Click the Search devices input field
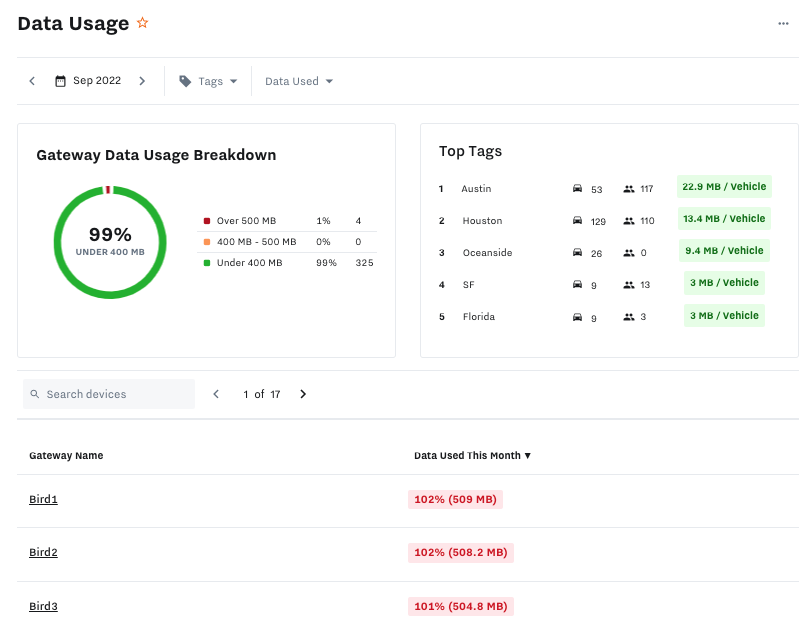808x631 pixels. coord(109,394)
